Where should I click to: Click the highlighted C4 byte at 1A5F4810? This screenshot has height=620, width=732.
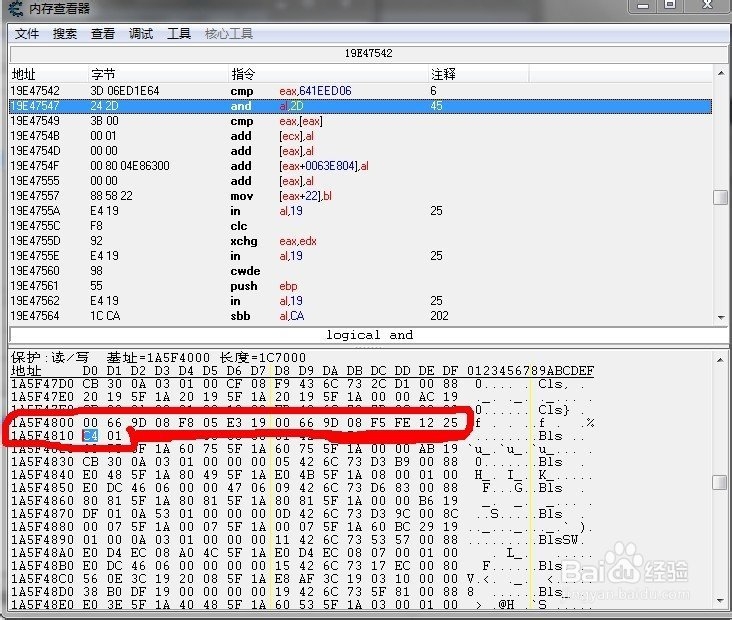[x=90, y=436]
